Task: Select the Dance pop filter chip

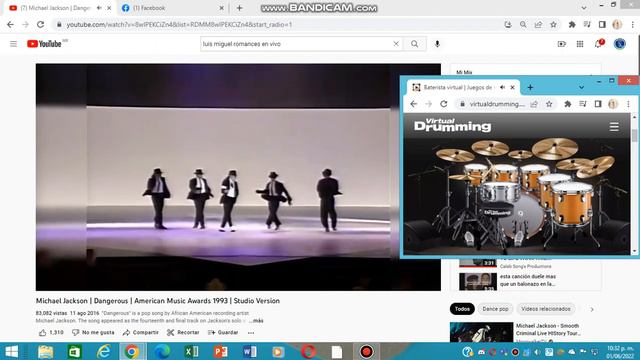Action: [495, 309]
